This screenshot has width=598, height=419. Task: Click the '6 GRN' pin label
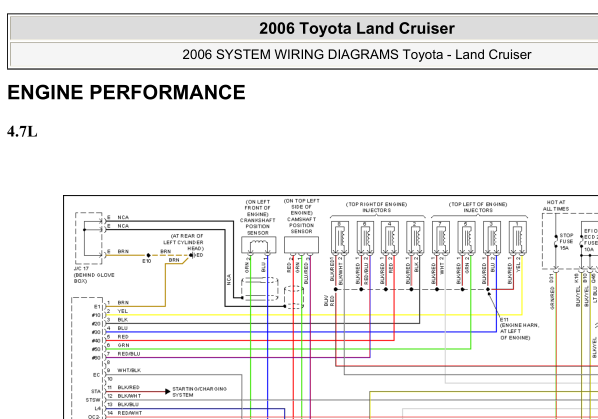tap(118, 345)
